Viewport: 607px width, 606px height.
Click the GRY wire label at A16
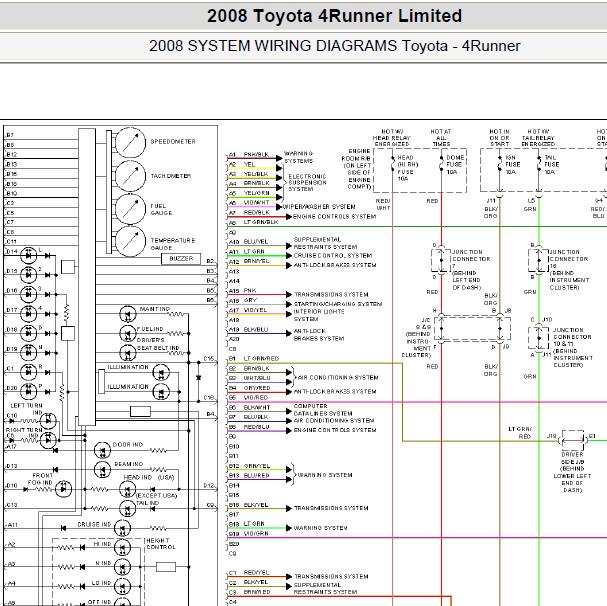click(x=250, y=300)
